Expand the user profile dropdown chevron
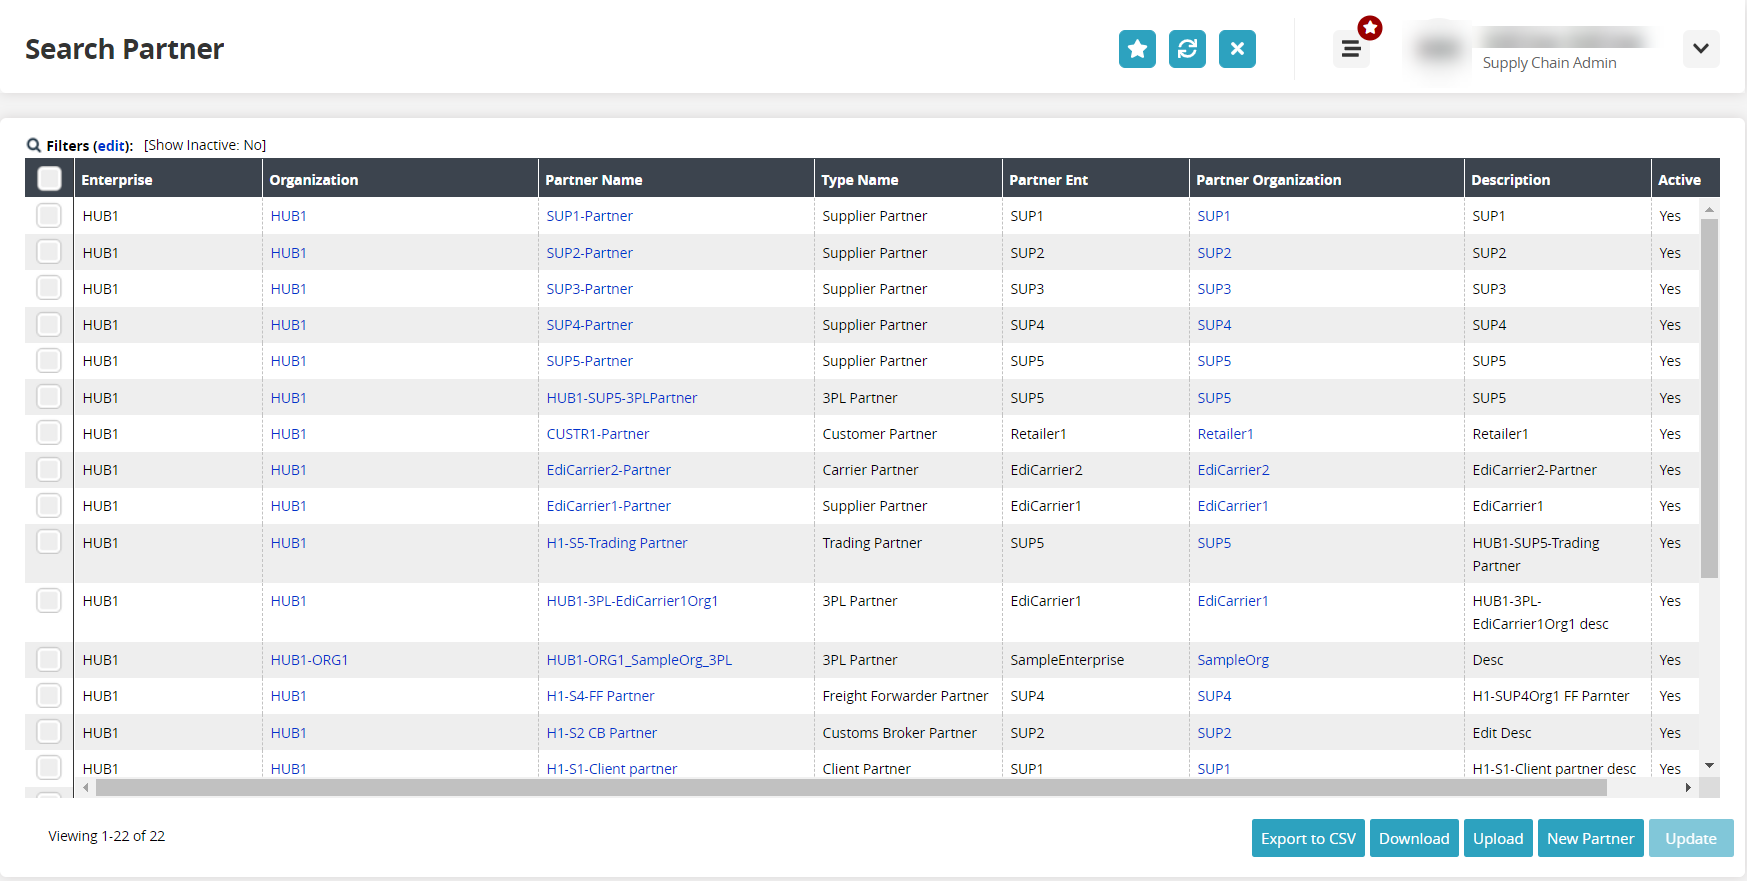Screen dimensions: 1747x881 [1700, 49]
